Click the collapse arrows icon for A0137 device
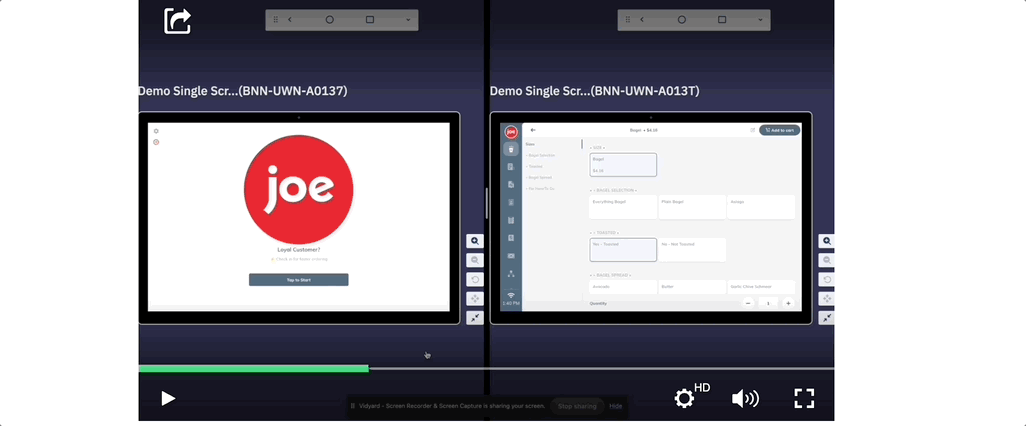The height and width of the screenshot is (426, 1026). (x=475, y=318)
